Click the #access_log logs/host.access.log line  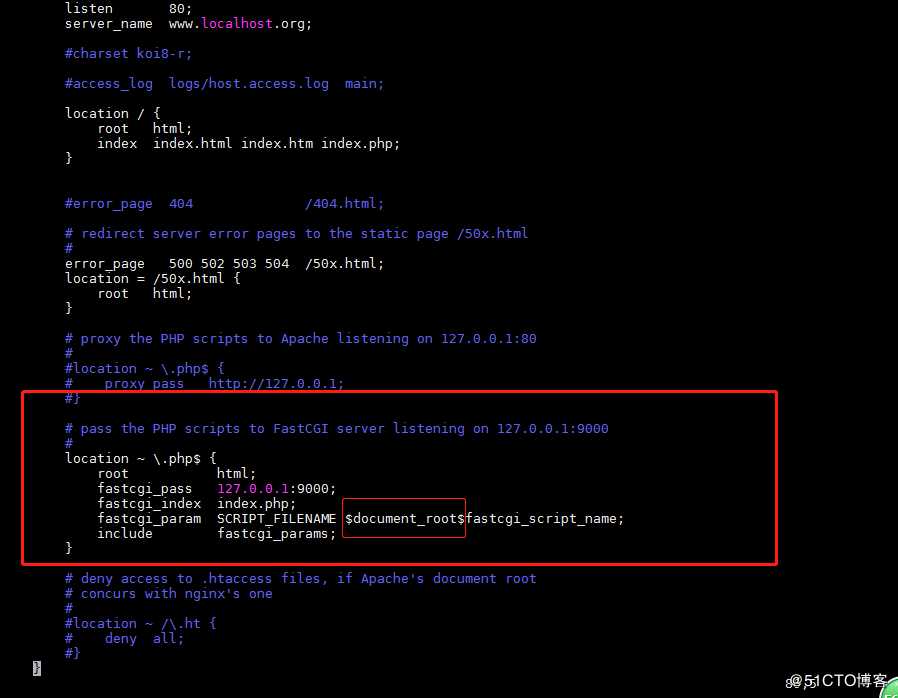pos(224,84)
